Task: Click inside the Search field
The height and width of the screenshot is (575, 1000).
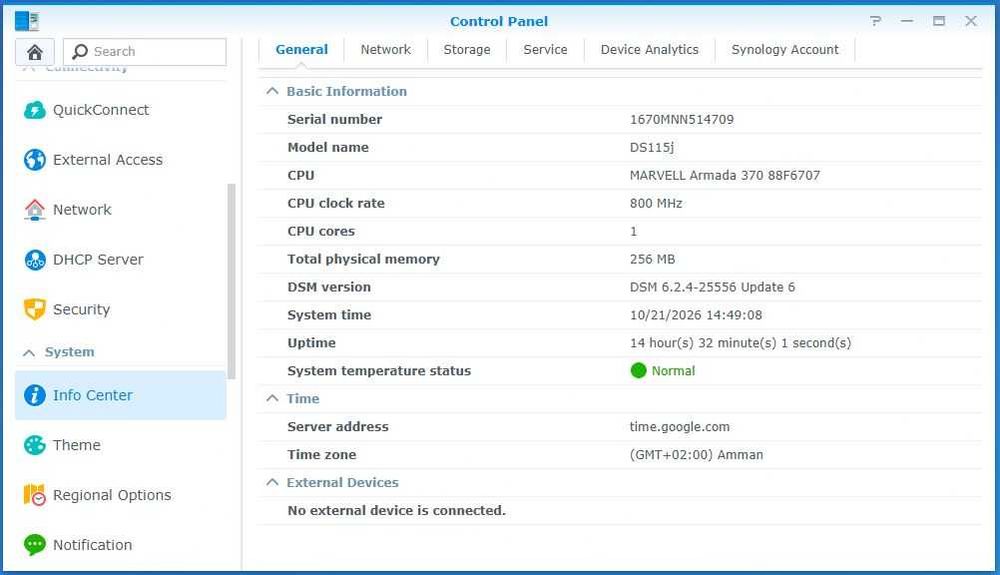Action: 145,52
